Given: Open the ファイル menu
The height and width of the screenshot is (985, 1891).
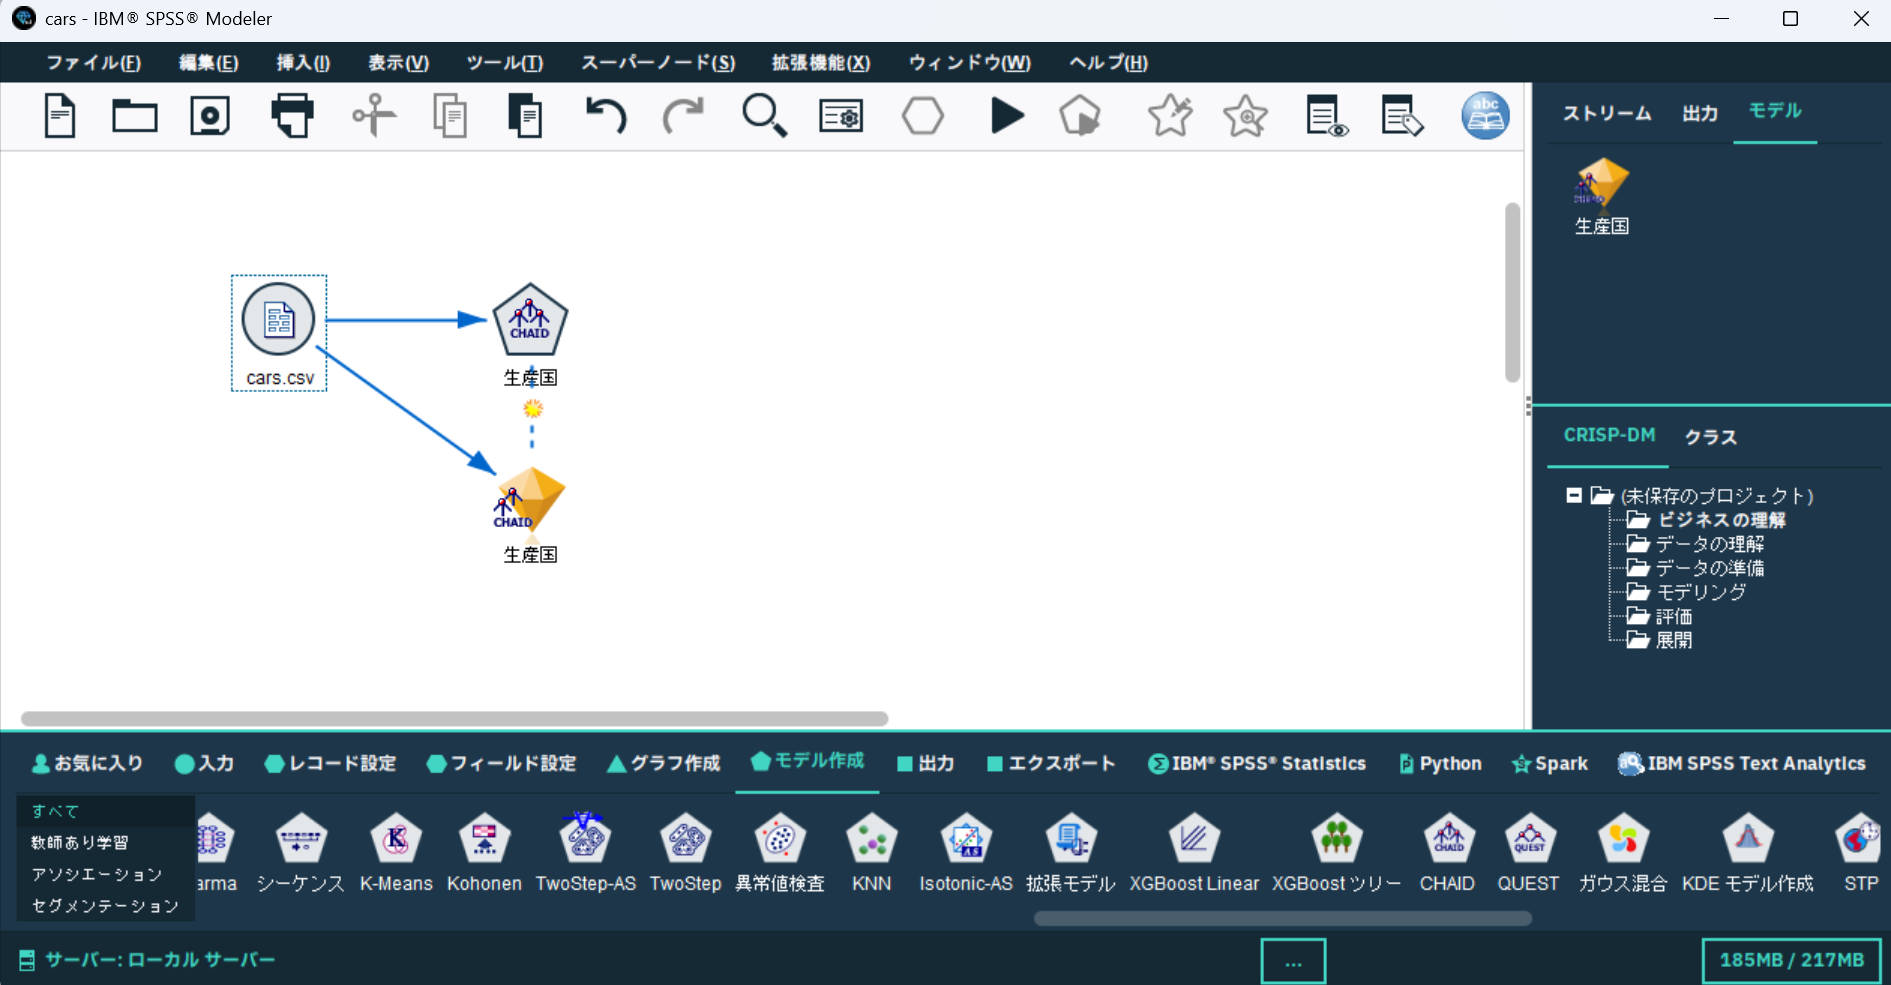Looking at the screenshot, I should [x=93, y=62].
